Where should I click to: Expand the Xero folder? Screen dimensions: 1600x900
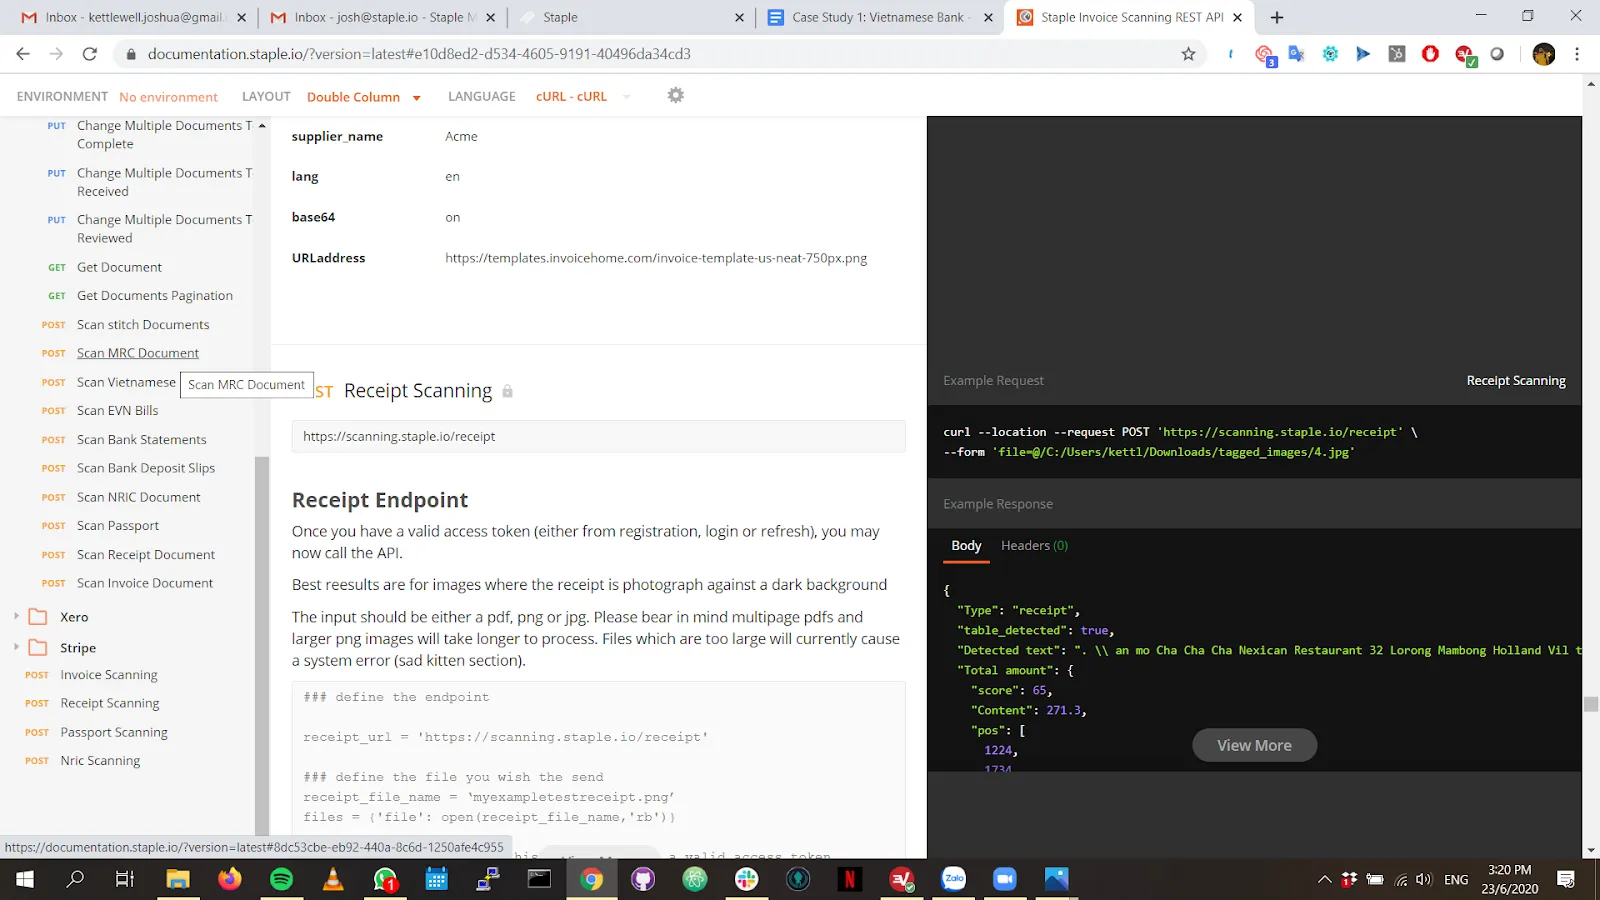tap(16, 617)
